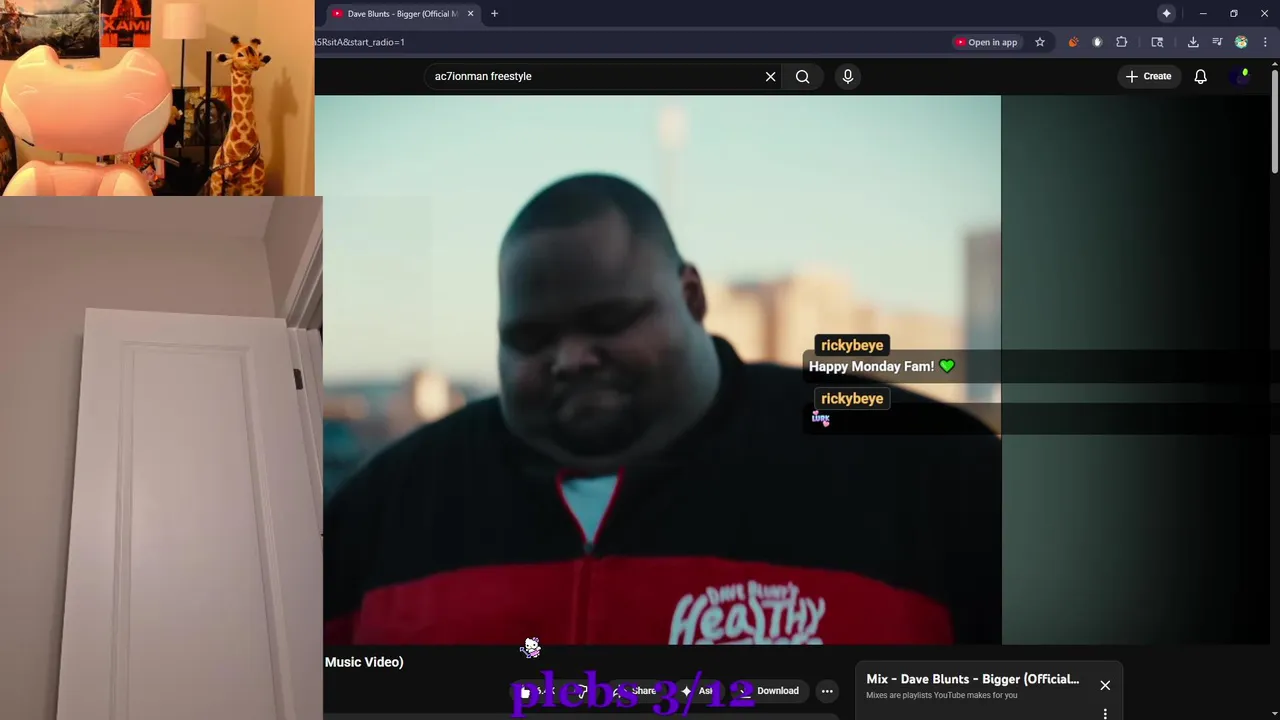1280x720 pixels.
Task: Click the Share button under the video
Action: (635, 691)
